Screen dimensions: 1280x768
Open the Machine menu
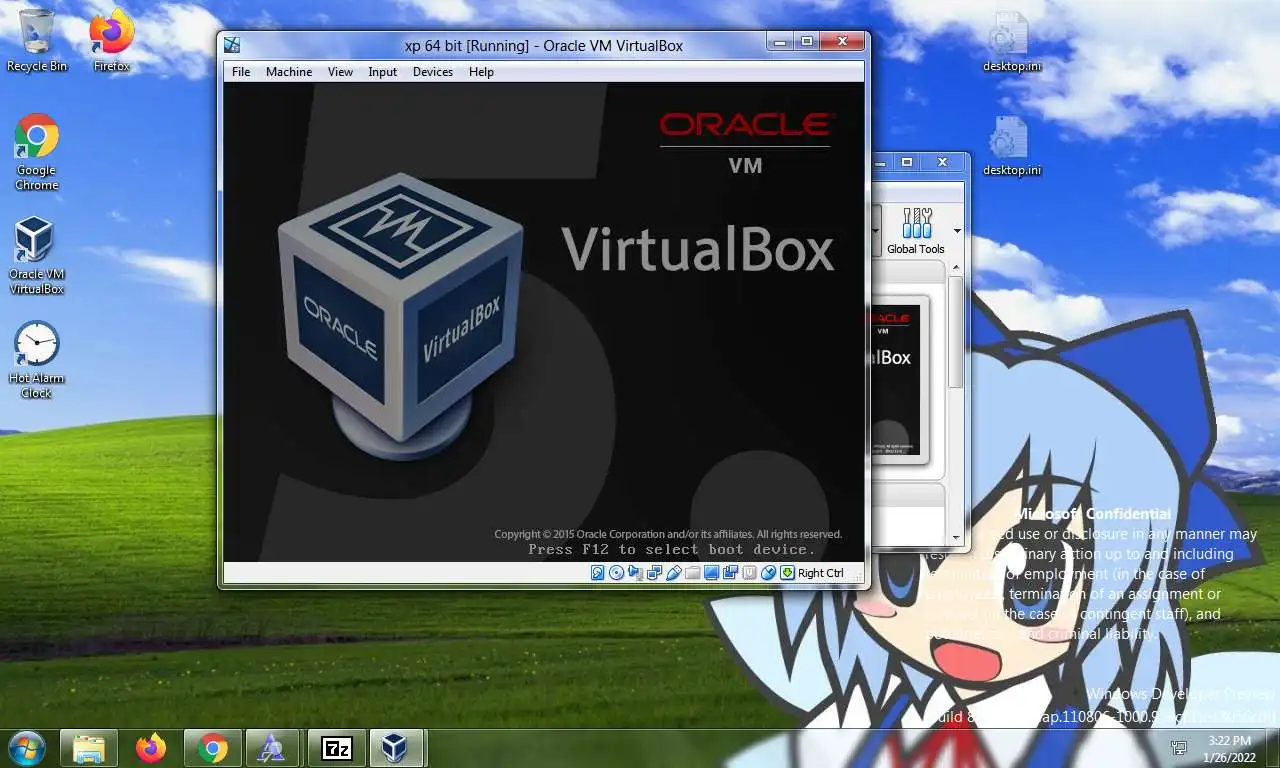point(289,72)
